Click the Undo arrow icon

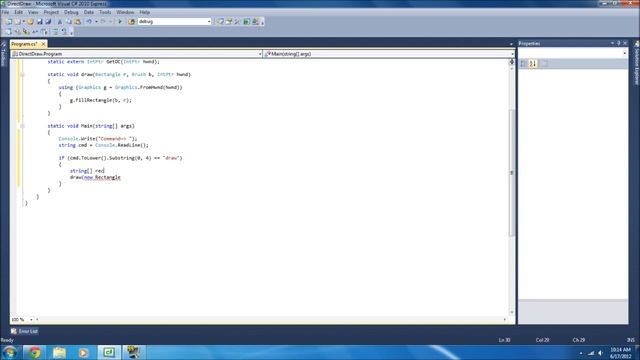[89, 22]
